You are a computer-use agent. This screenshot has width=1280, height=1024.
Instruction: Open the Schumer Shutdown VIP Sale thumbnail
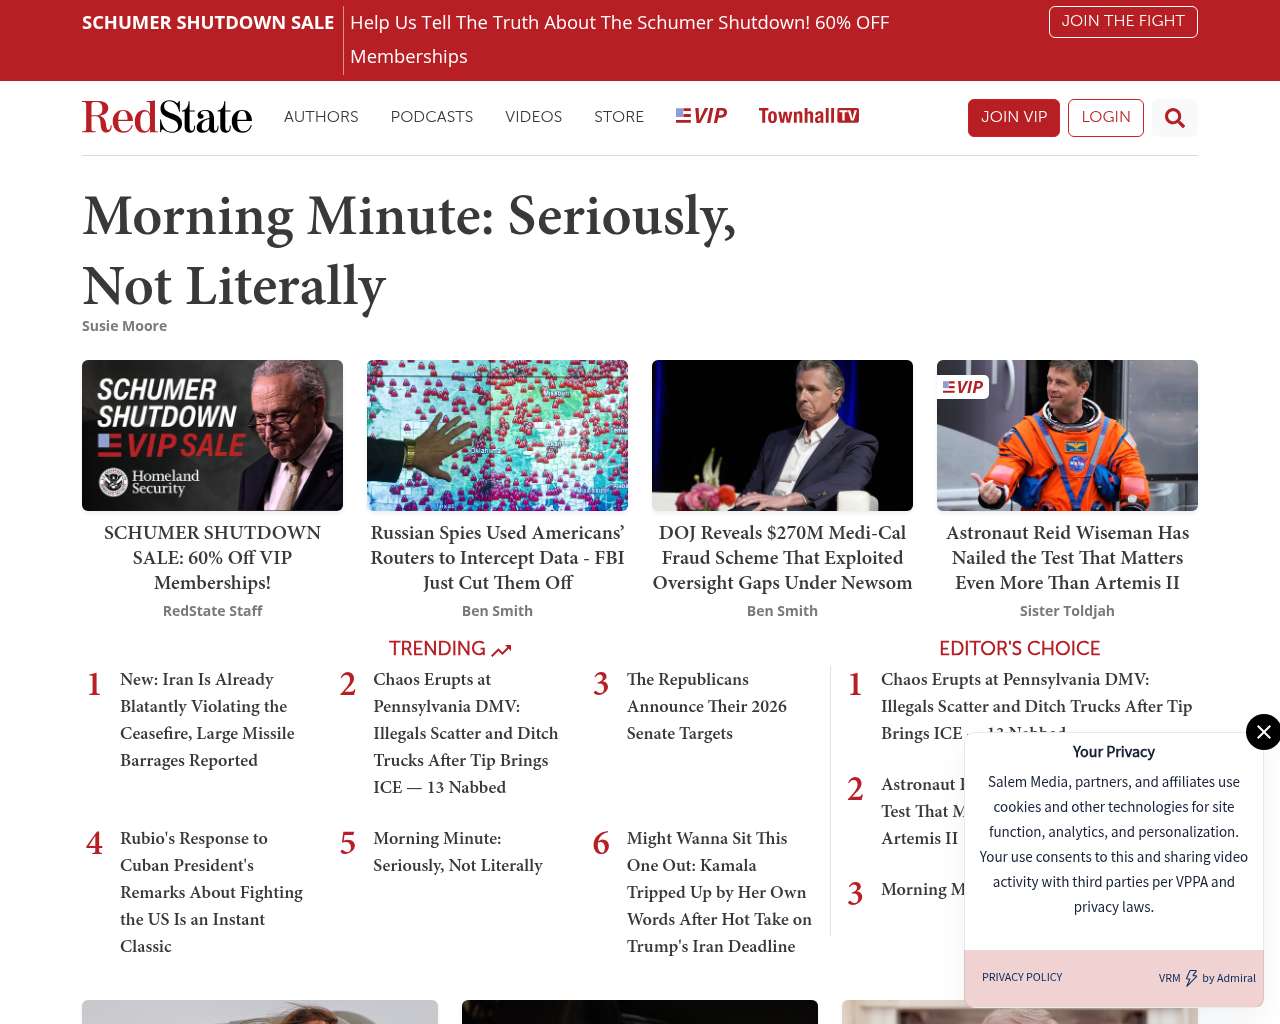coord(212,435)
